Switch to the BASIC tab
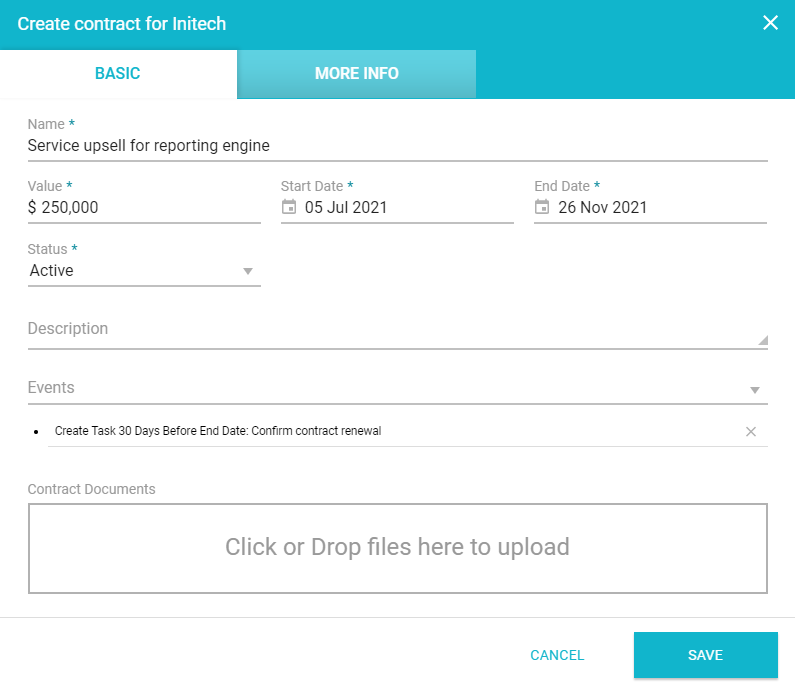This screenshot has width=795, height=685. point(118,74)
